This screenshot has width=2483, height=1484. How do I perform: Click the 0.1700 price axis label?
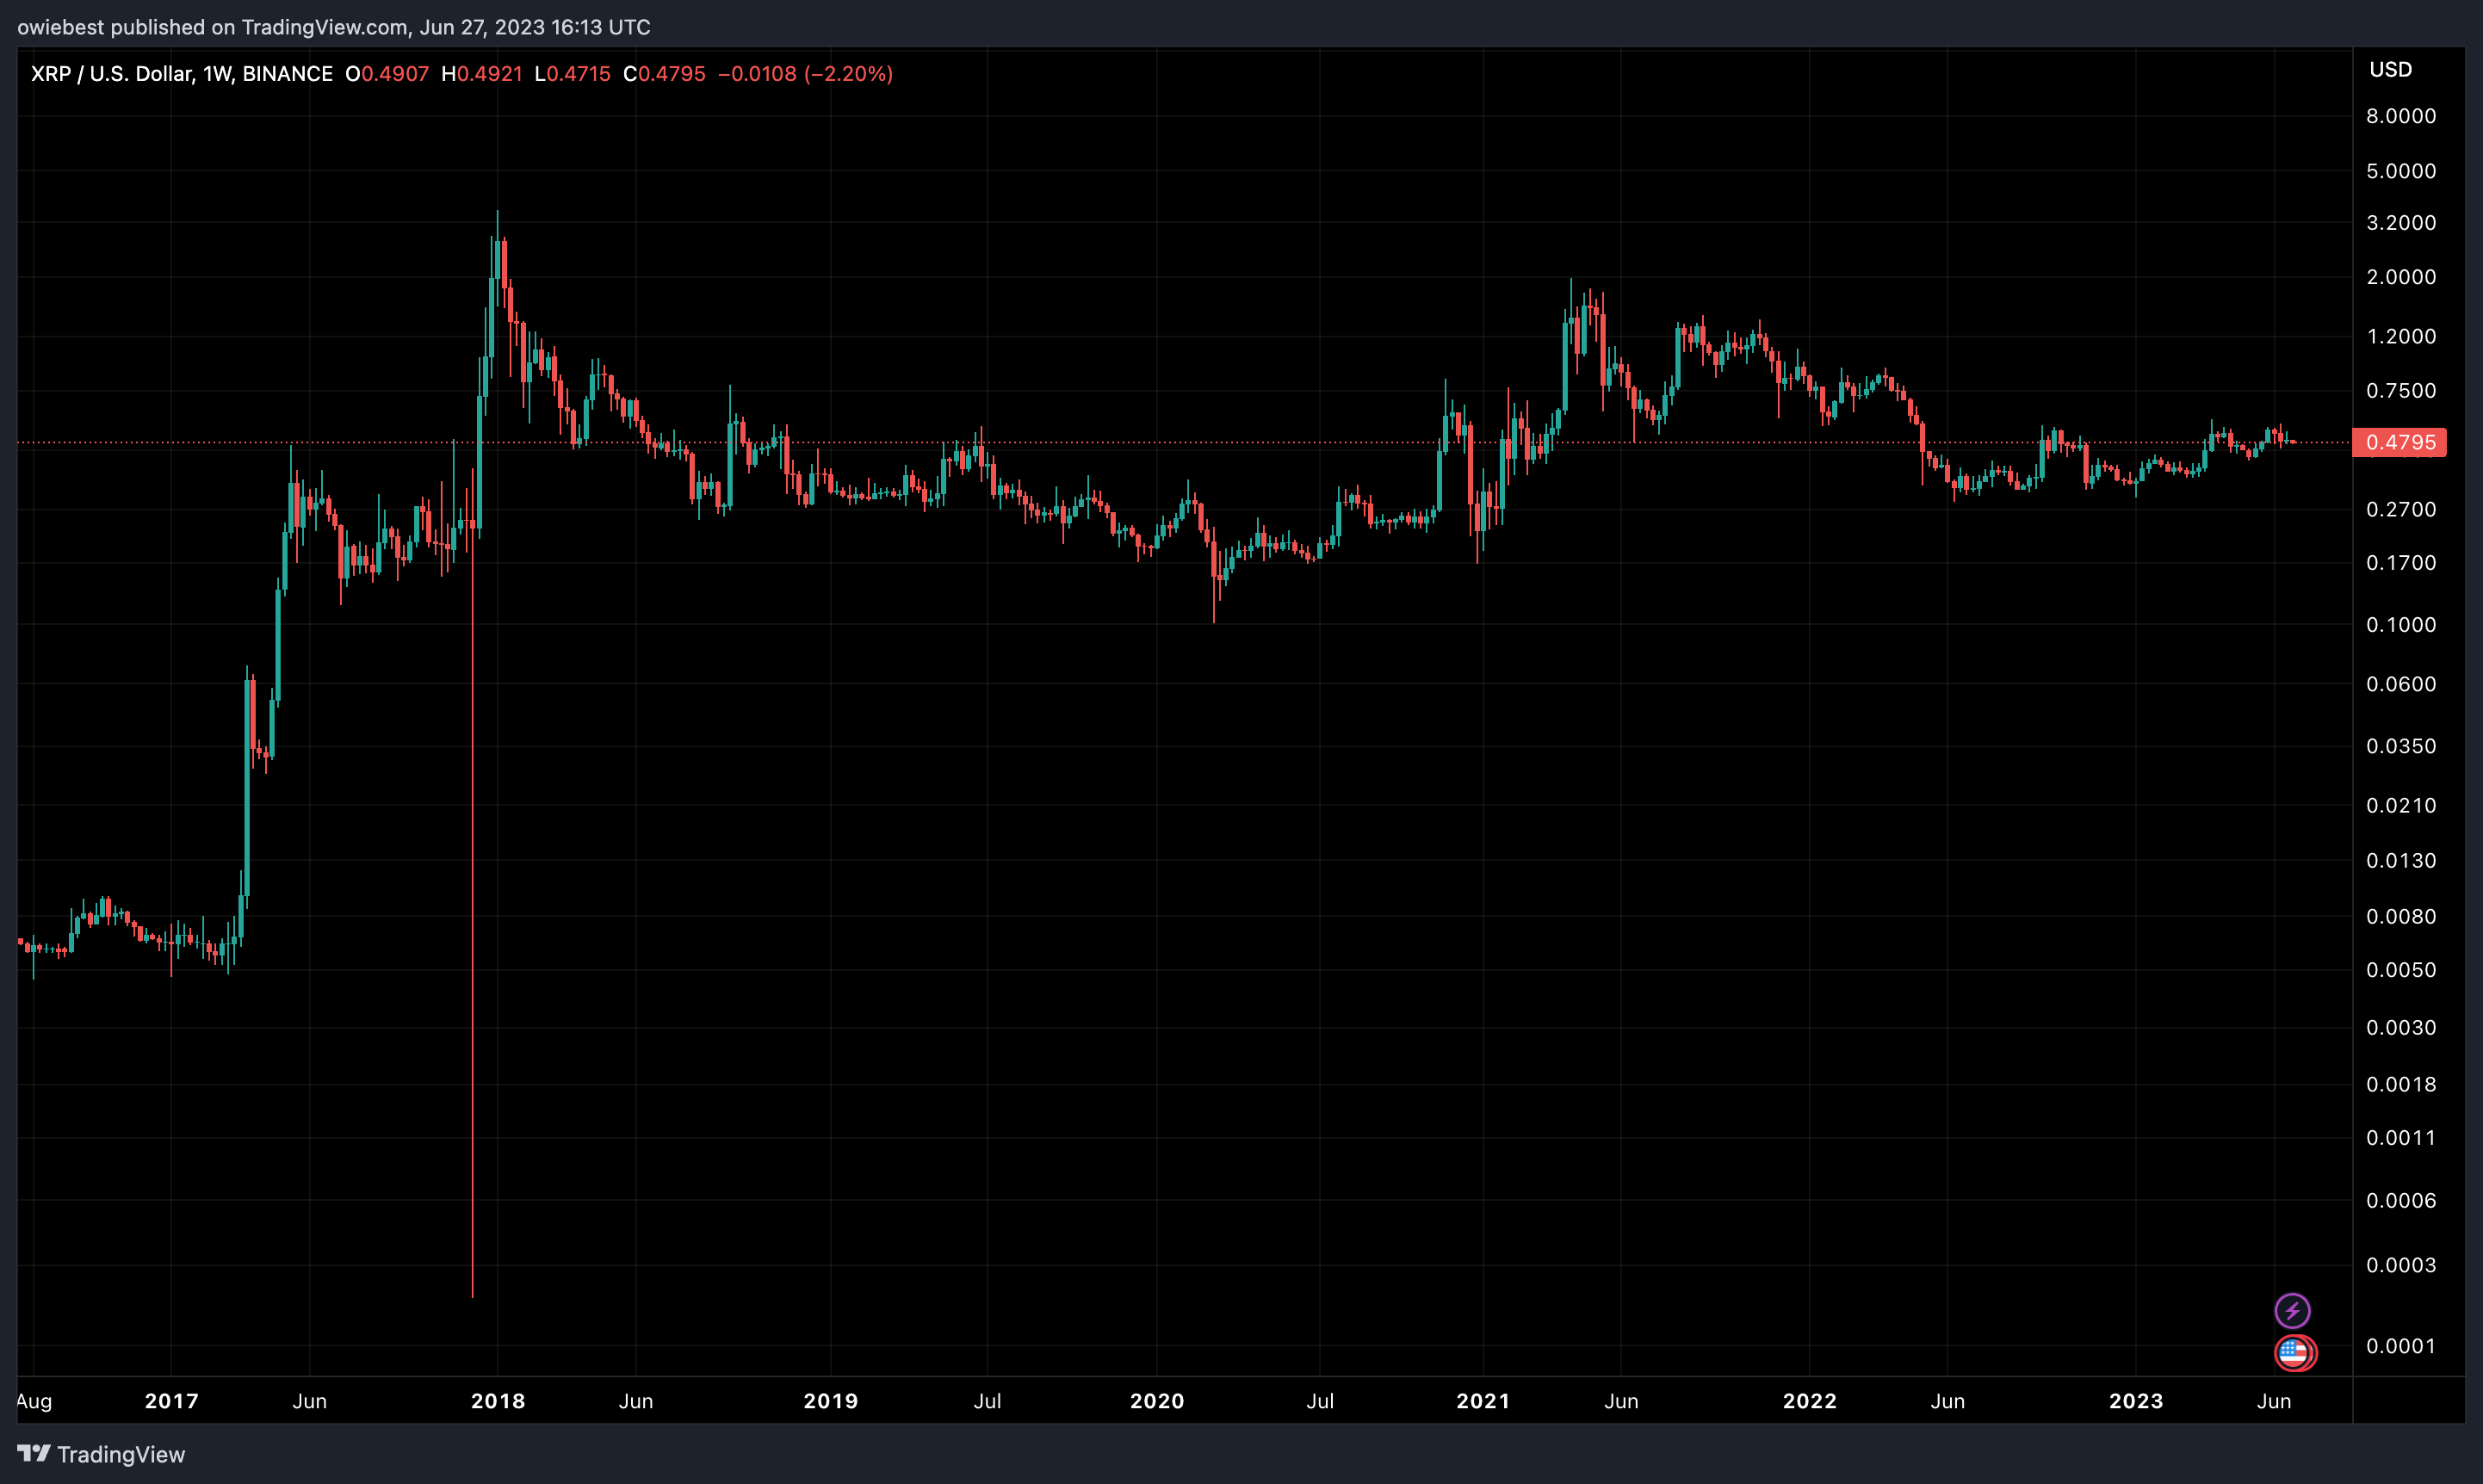coord(2400,563)
